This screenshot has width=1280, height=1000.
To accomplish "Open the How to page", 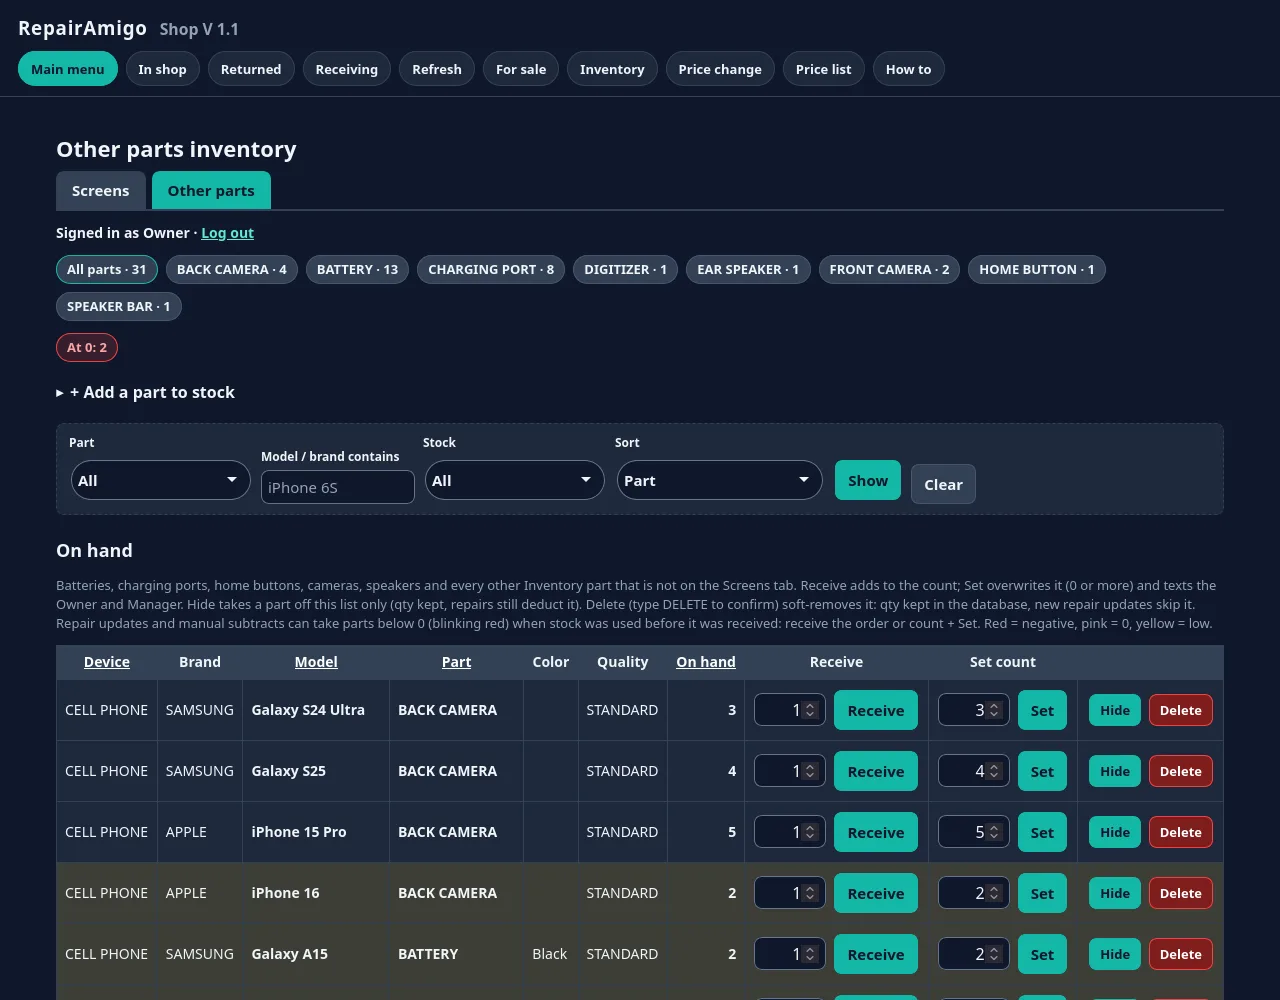I will (908, 69).
